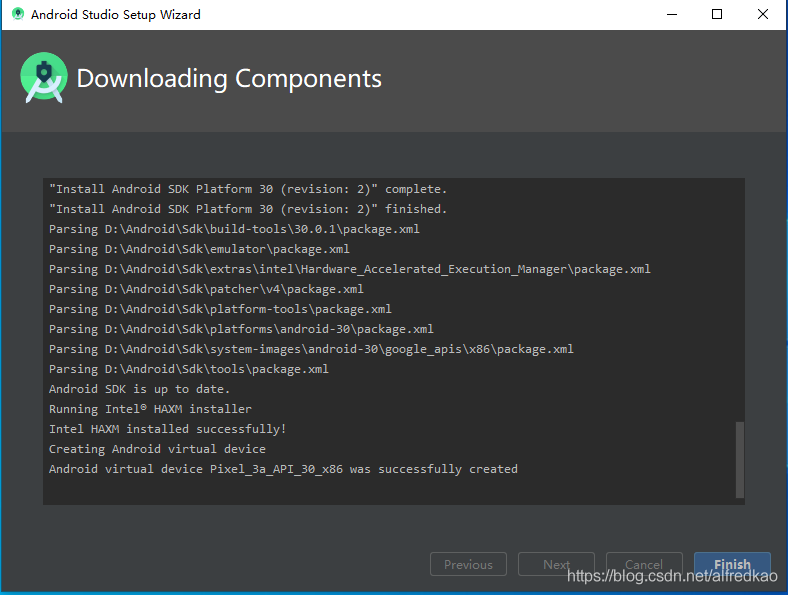The width and height of the screenshot is (788, 595).
Task: Close the Setup Wizard window
Action: [763, 15]
